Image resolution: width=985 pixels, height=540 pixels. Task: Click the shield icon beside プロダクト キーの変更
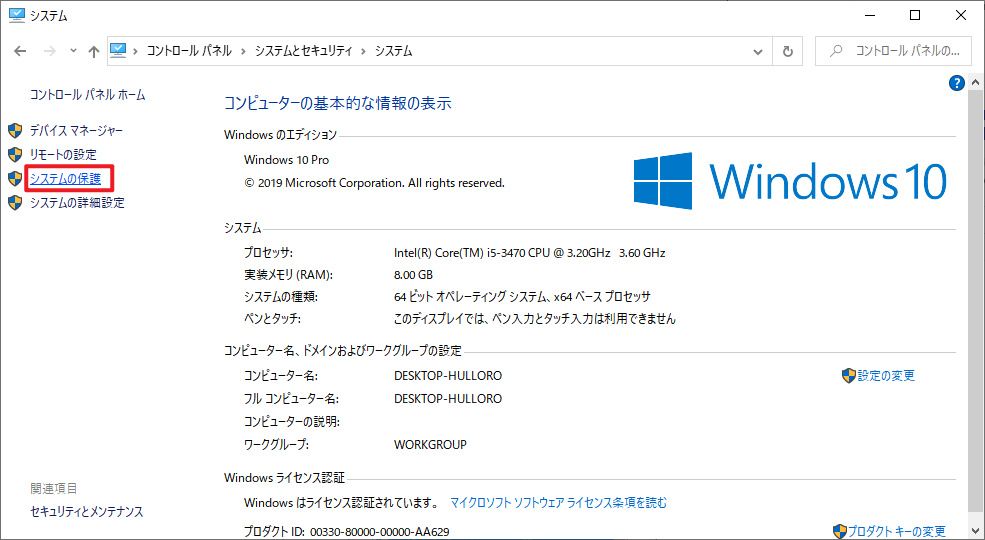click(x=840, y=532)
